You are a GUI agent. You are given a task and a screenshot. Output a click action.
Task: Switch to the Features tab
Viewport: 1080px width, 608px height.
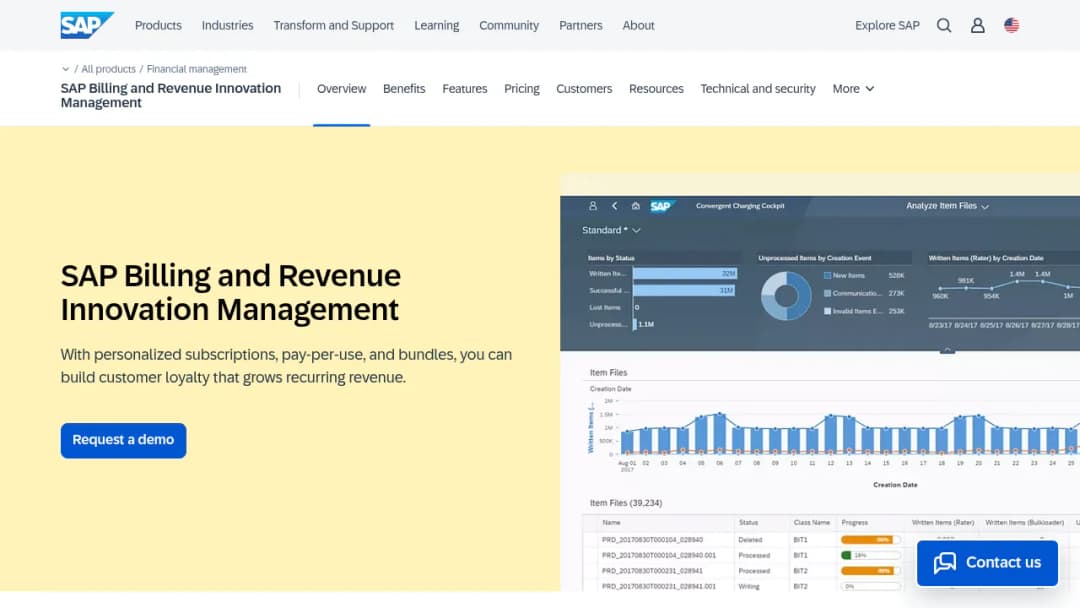coord(465,89)
